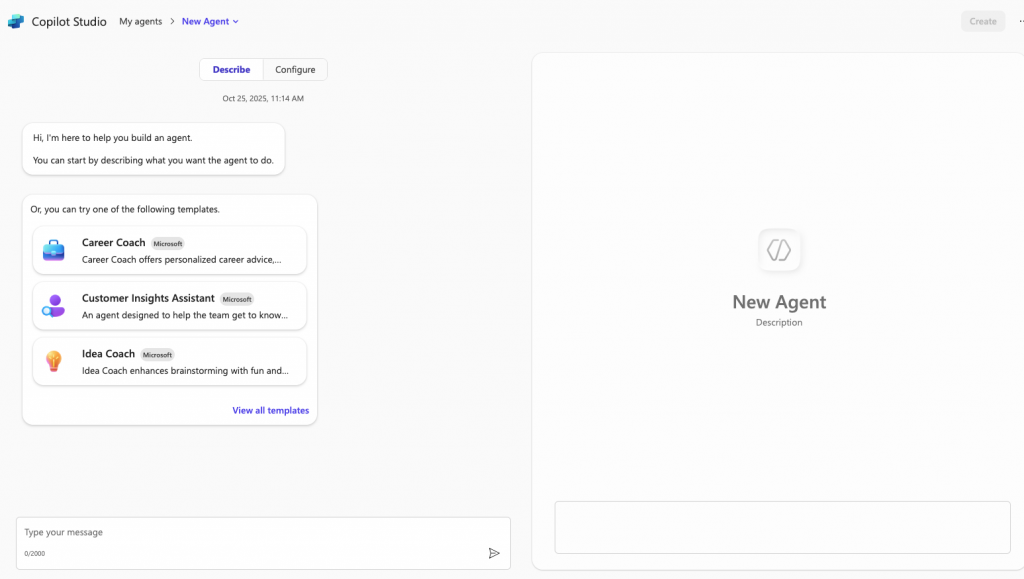1024x579 pixels.
Task: Click the Copilot Studio logo icon
Action: pyautogui.click(x=16, y=21)
